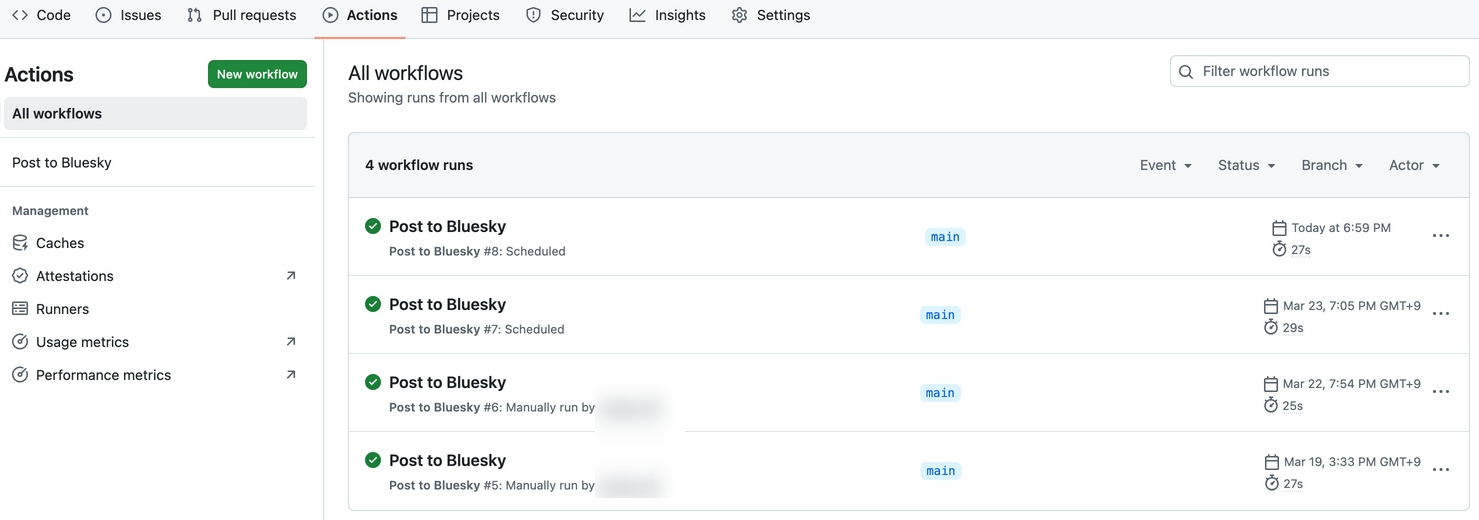Click the New workflow button

point(257,74)
